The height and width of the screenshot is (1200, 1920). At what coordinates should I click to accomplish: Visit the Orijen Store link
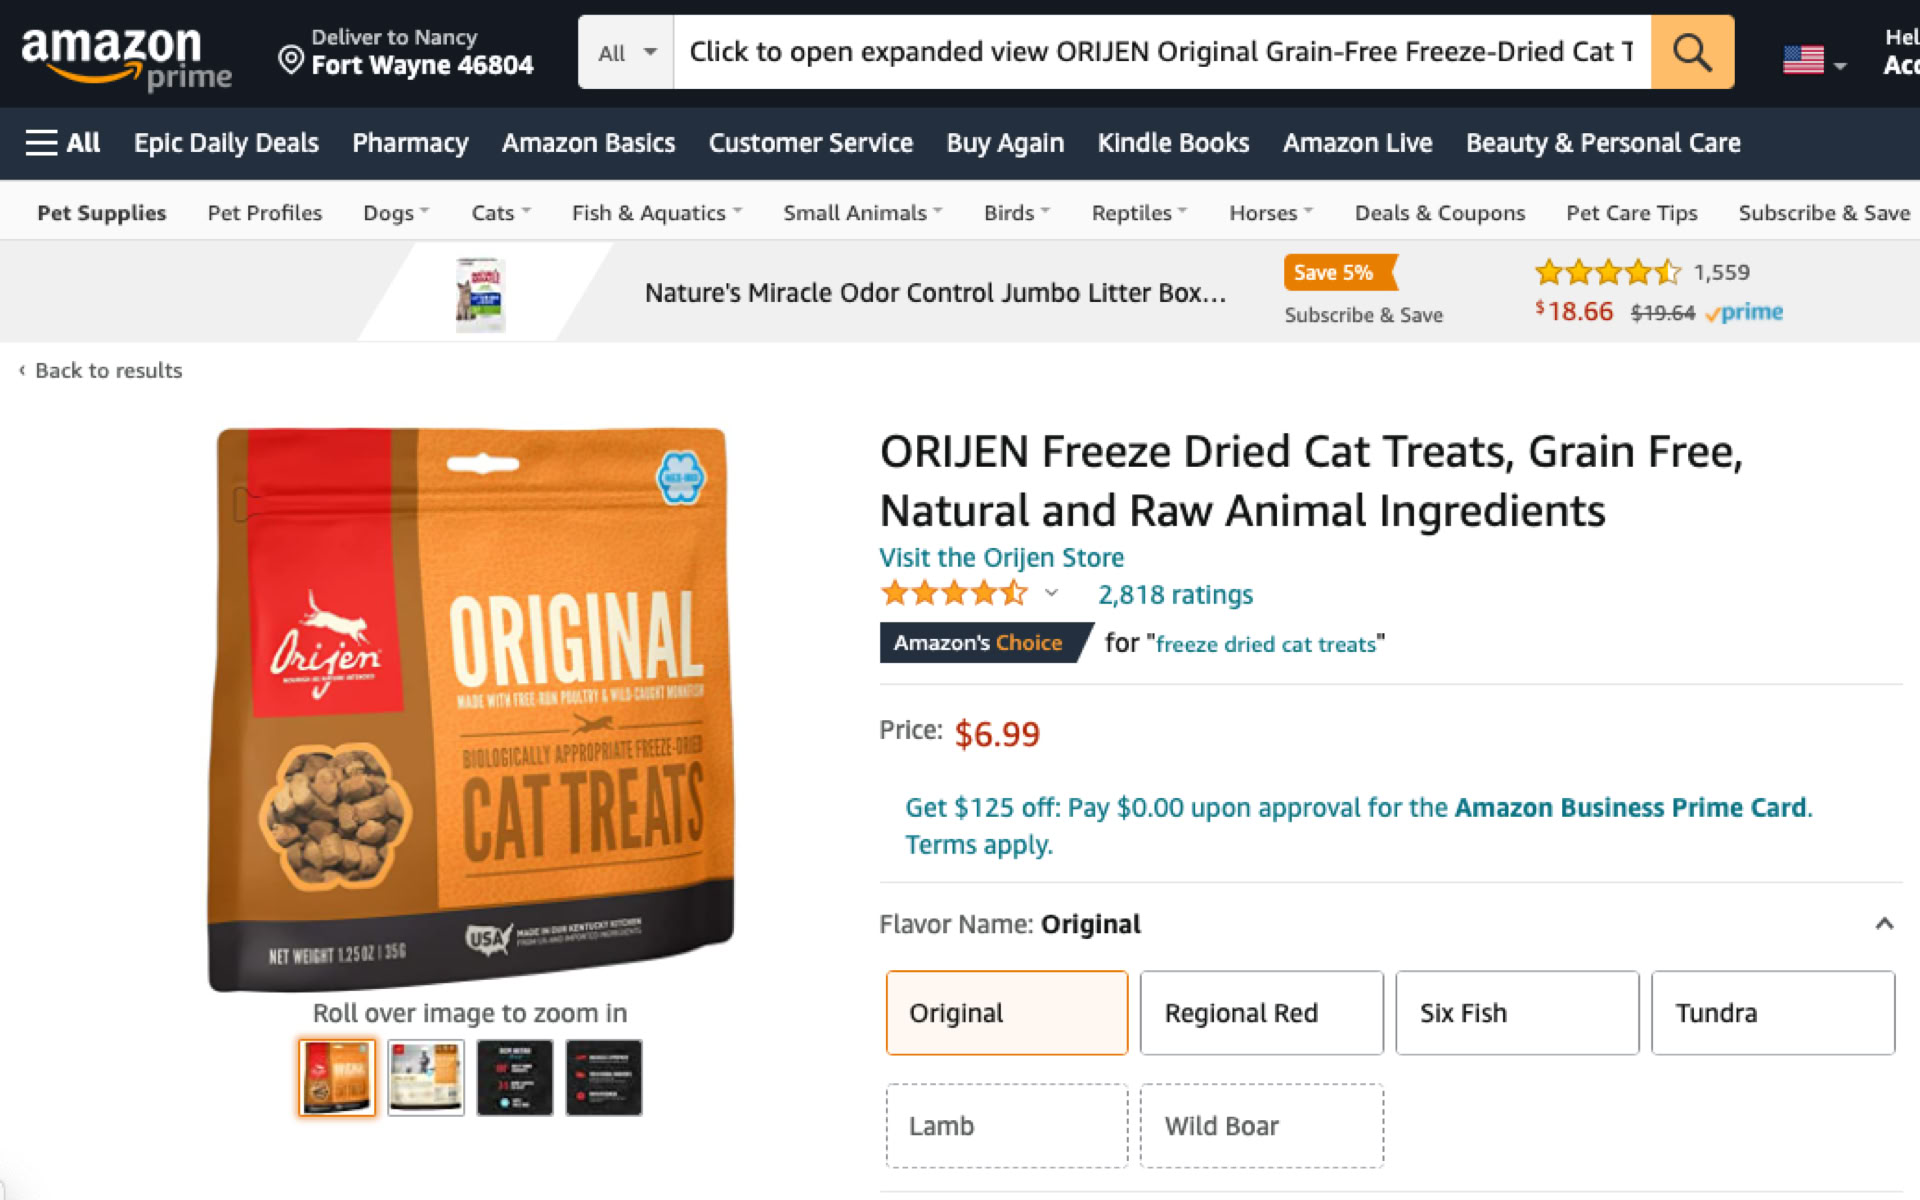(x=1001, y=558)
